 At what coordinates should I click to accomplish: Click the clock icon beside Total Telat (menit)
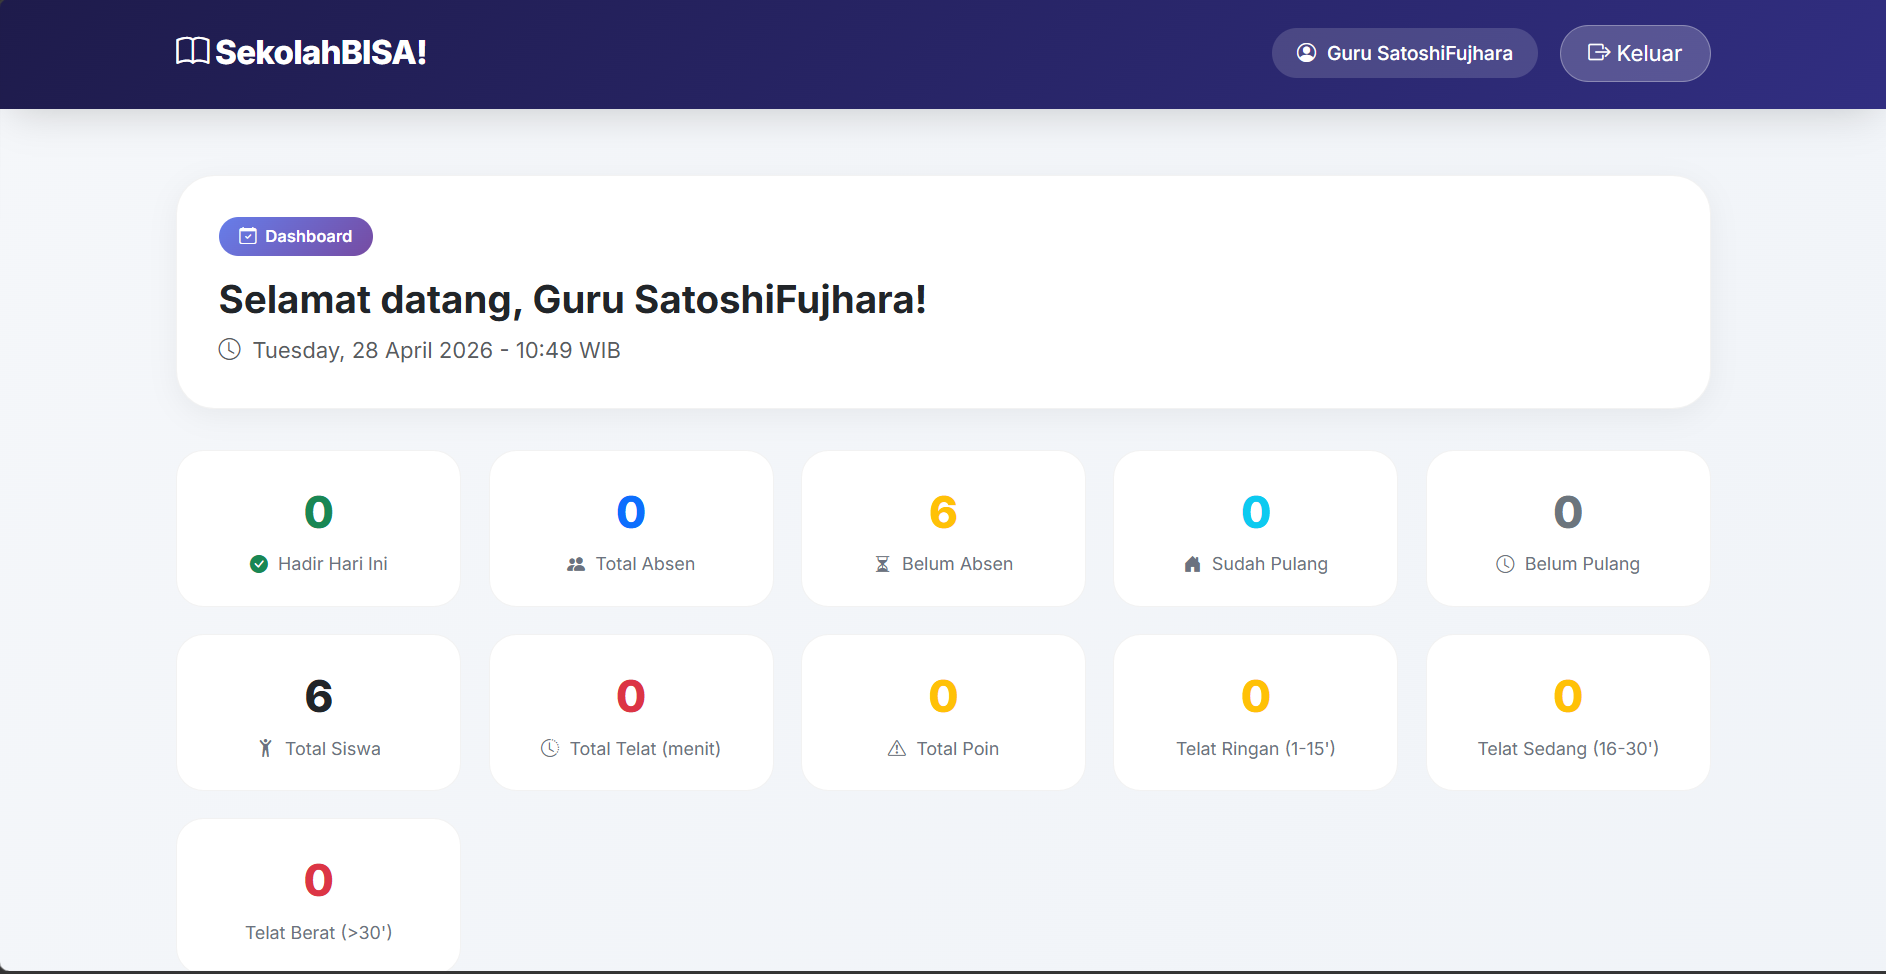click(x=550, y=748)
